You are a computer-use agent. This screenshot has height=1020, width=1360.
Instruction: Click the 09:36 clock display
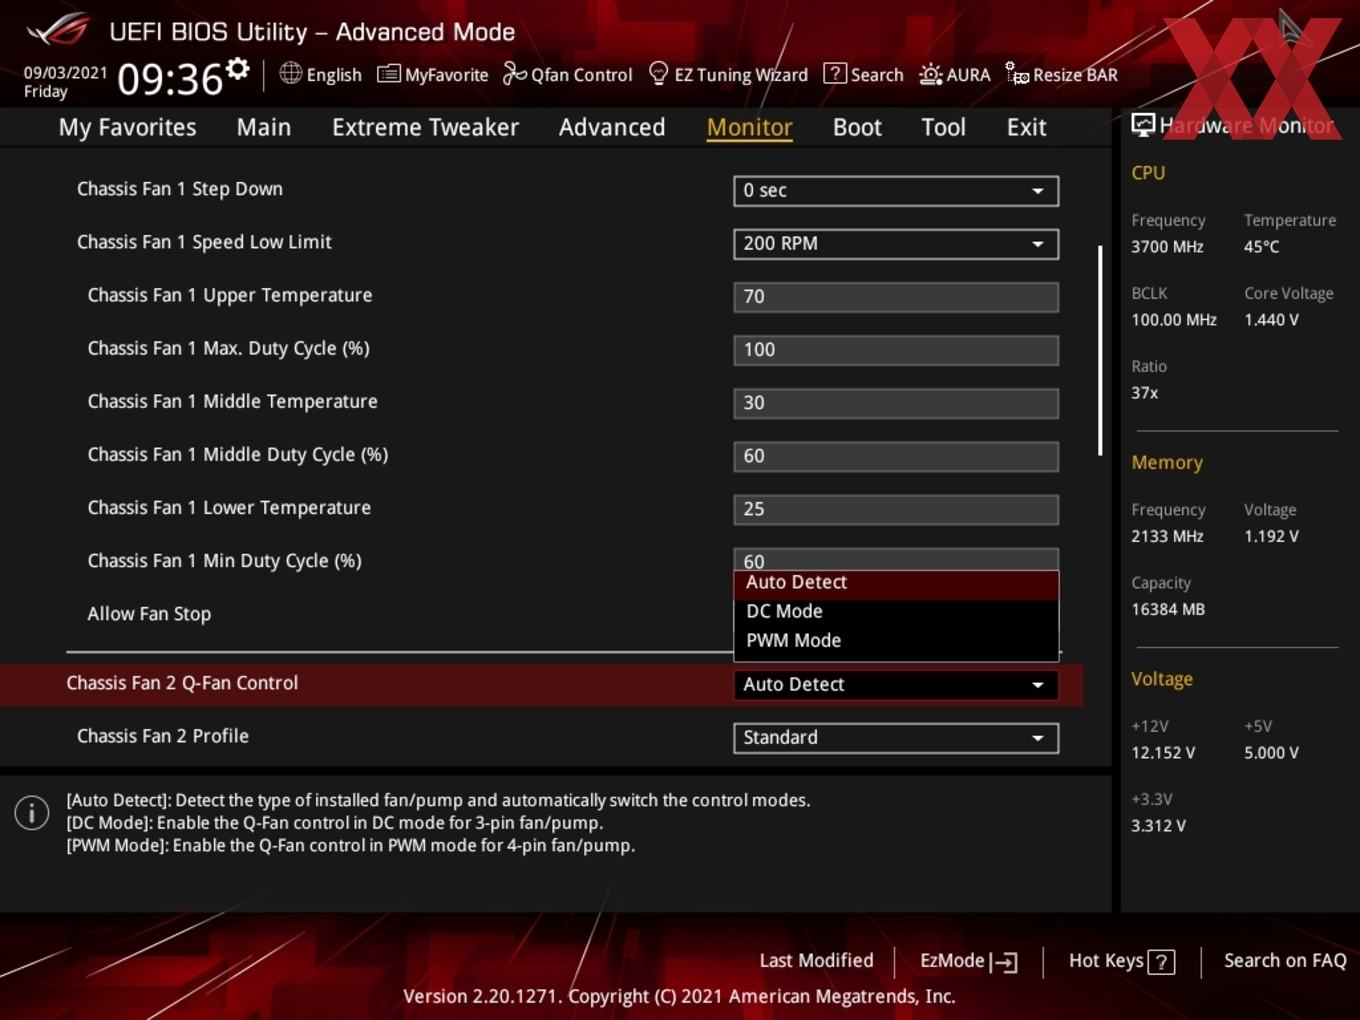point(169,78)
